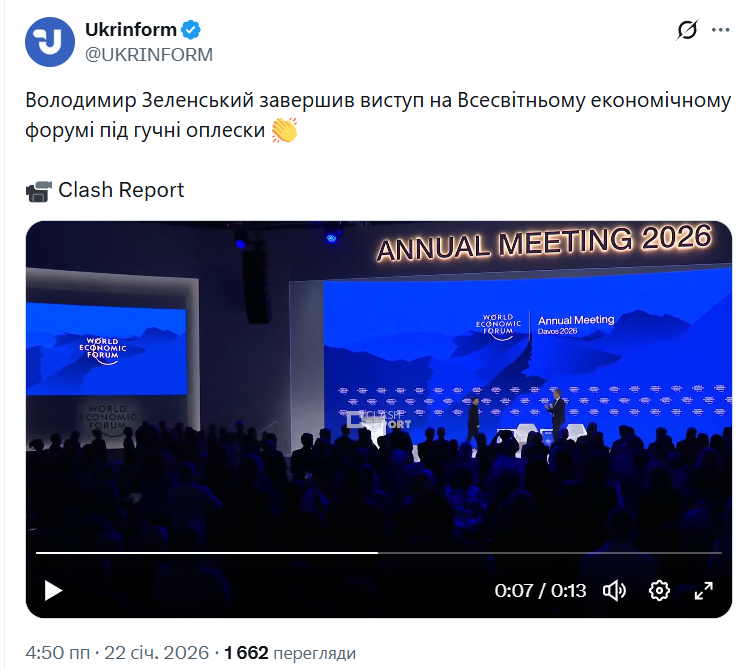The width and height of the screenshot is (744, 669).
Task: Mute the video sound
Action: 614,590
